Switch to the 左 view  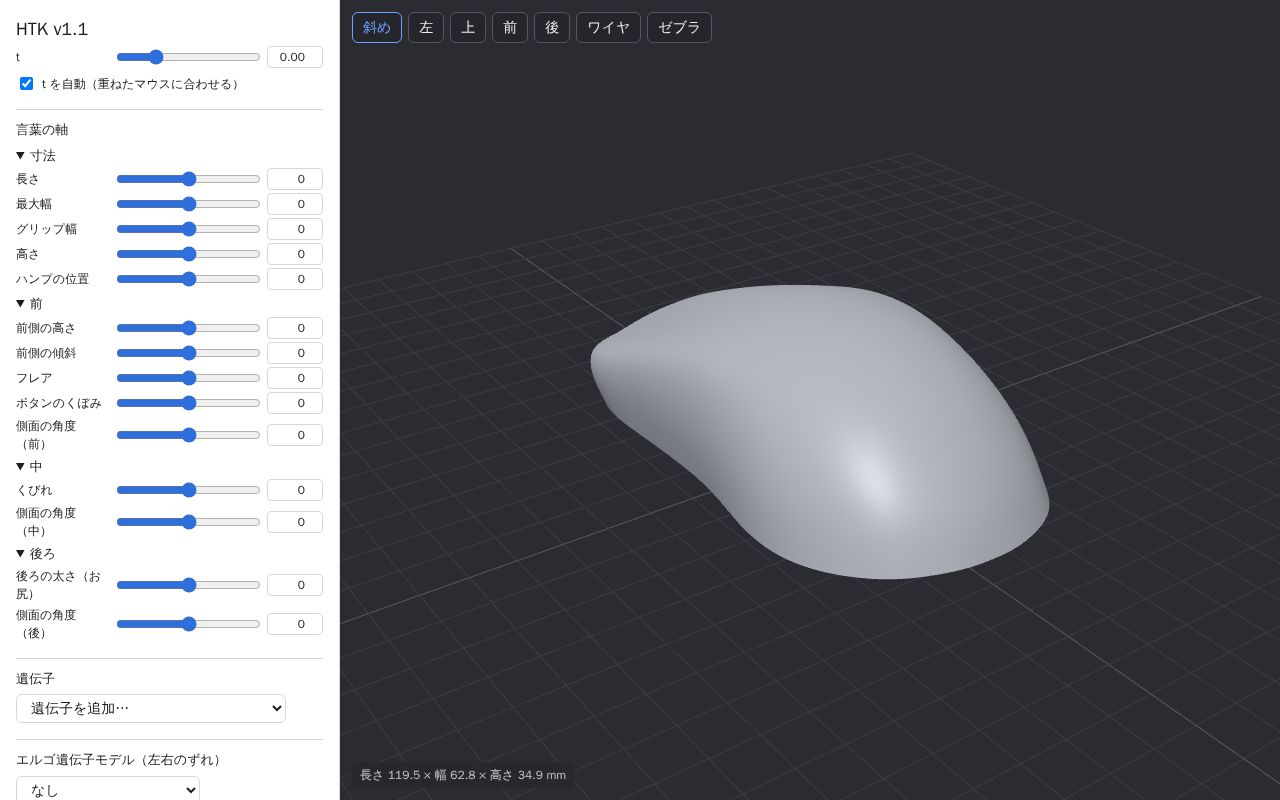[426, 28]
